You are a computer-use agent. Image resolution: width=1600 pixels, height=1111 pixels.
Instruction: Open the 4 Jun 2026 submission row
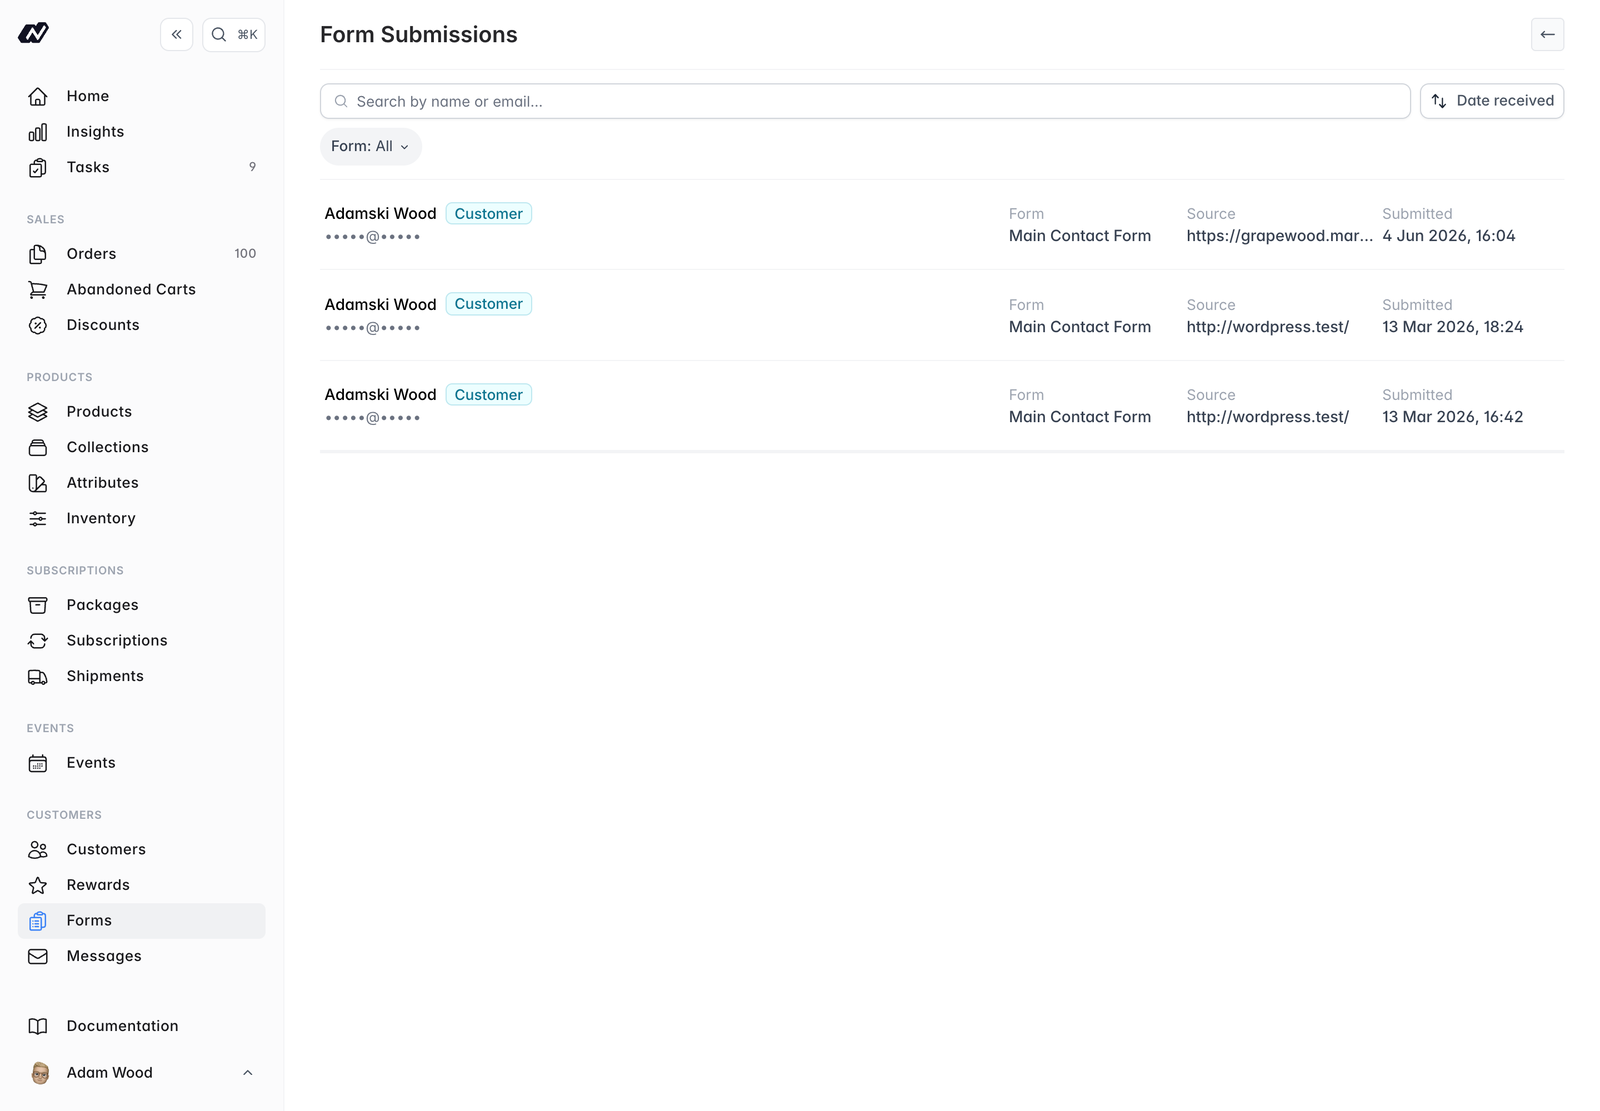point(942,225)
